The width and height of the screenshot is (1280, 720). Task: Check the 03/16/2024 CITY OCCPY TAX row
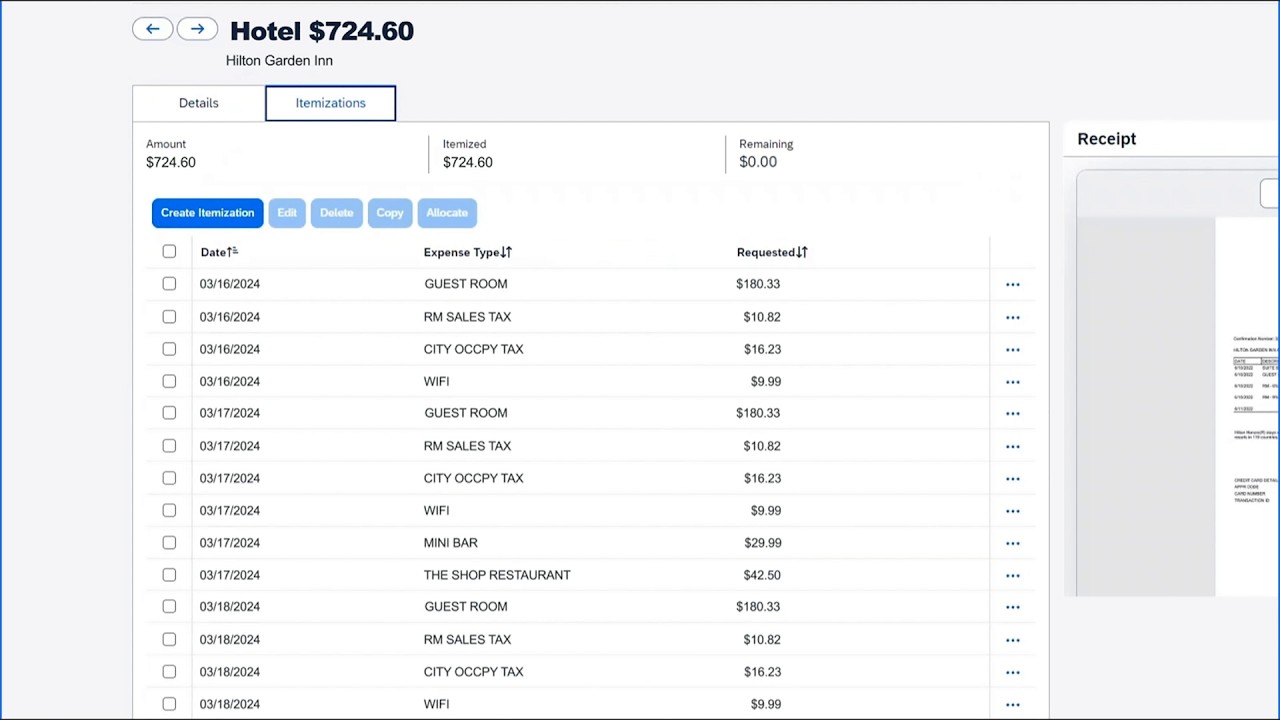169,349
